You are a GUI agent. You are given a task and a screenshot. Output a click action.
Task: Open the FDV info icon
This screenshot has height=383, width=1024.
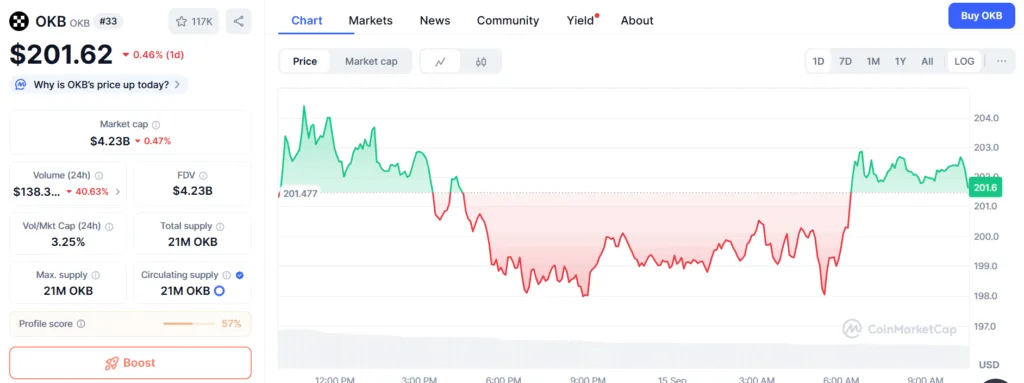tap(203, 176)
